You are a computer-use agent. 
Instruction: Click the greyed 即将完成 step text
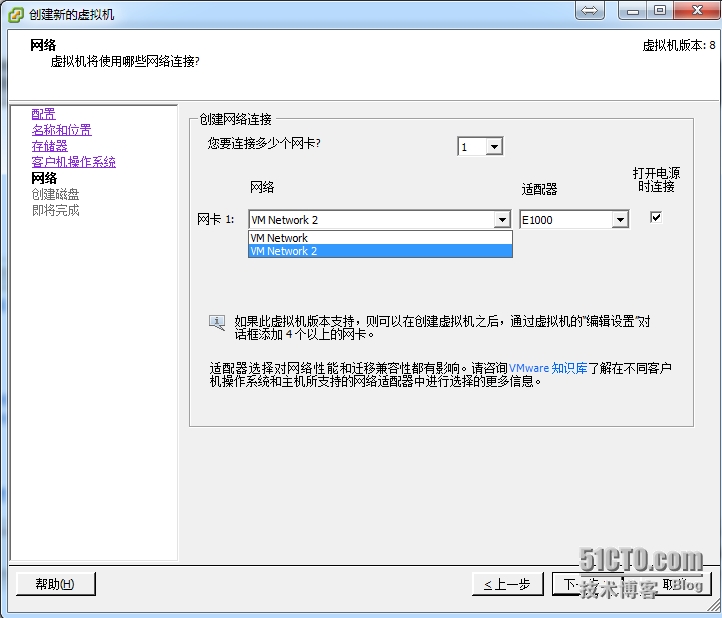coord(55,210)
